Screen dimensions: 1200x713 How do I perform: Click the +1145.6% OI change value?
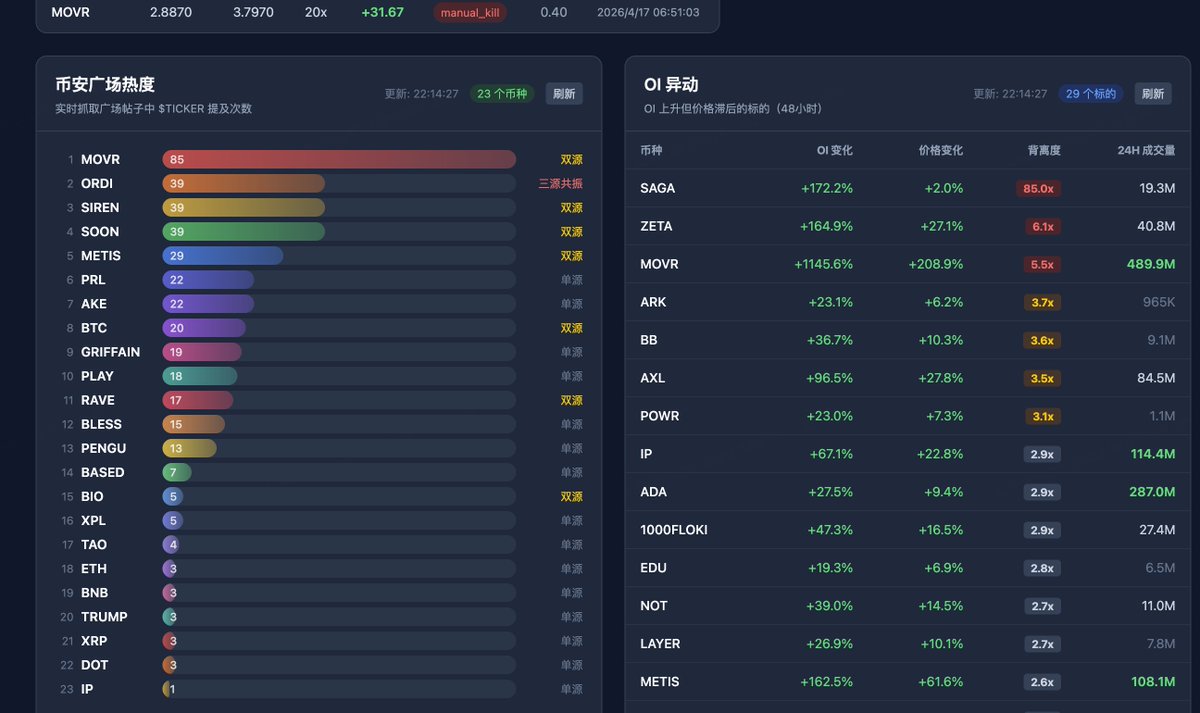click(824, 264)
